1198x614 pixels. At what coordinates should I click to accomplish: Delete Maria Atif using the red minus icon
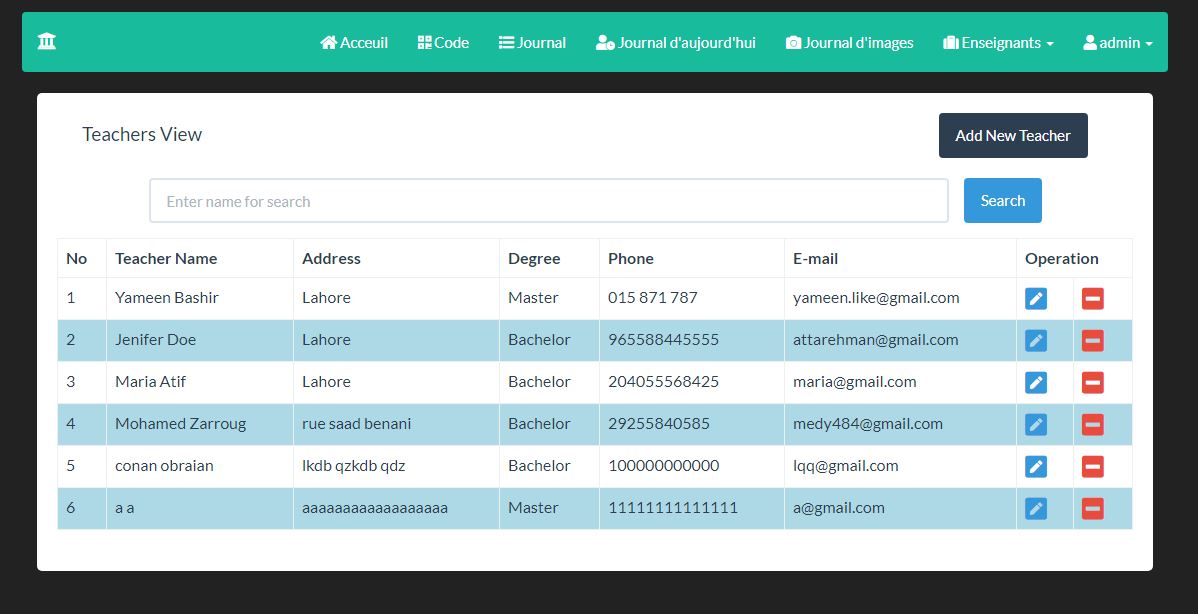(x=1093, y=383)
